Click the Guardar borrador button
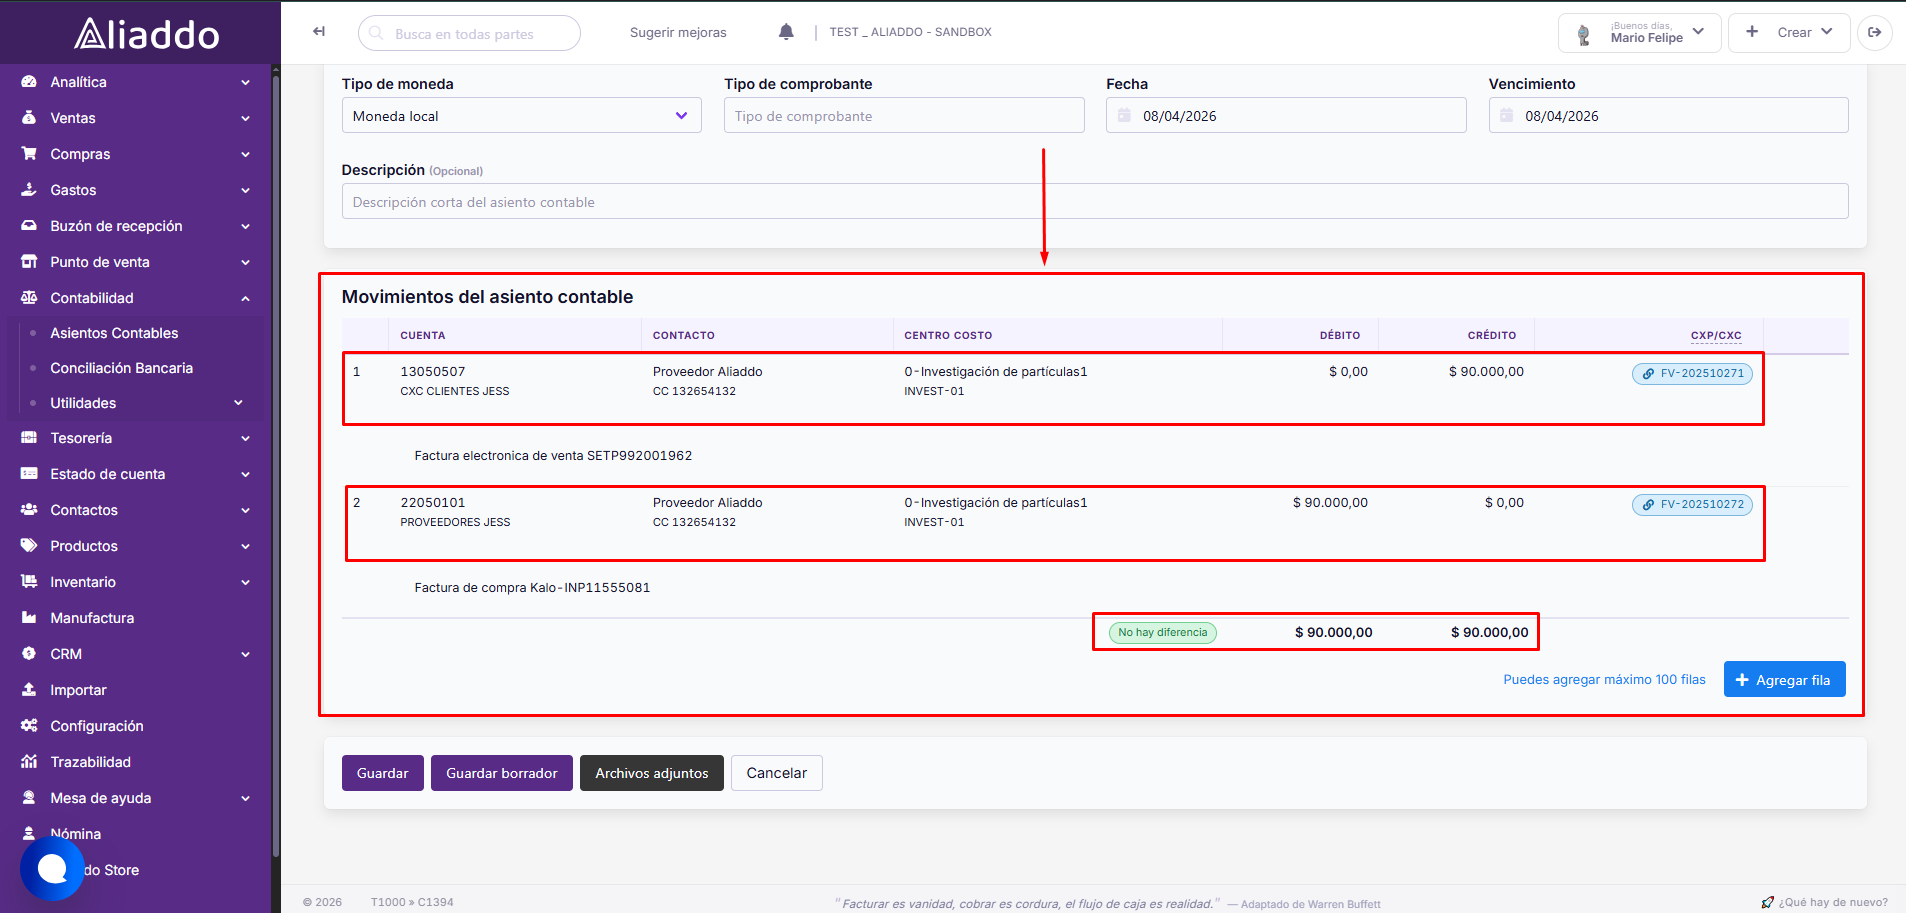The height and width of the screenshot is (913, 1906). point(502,773)
